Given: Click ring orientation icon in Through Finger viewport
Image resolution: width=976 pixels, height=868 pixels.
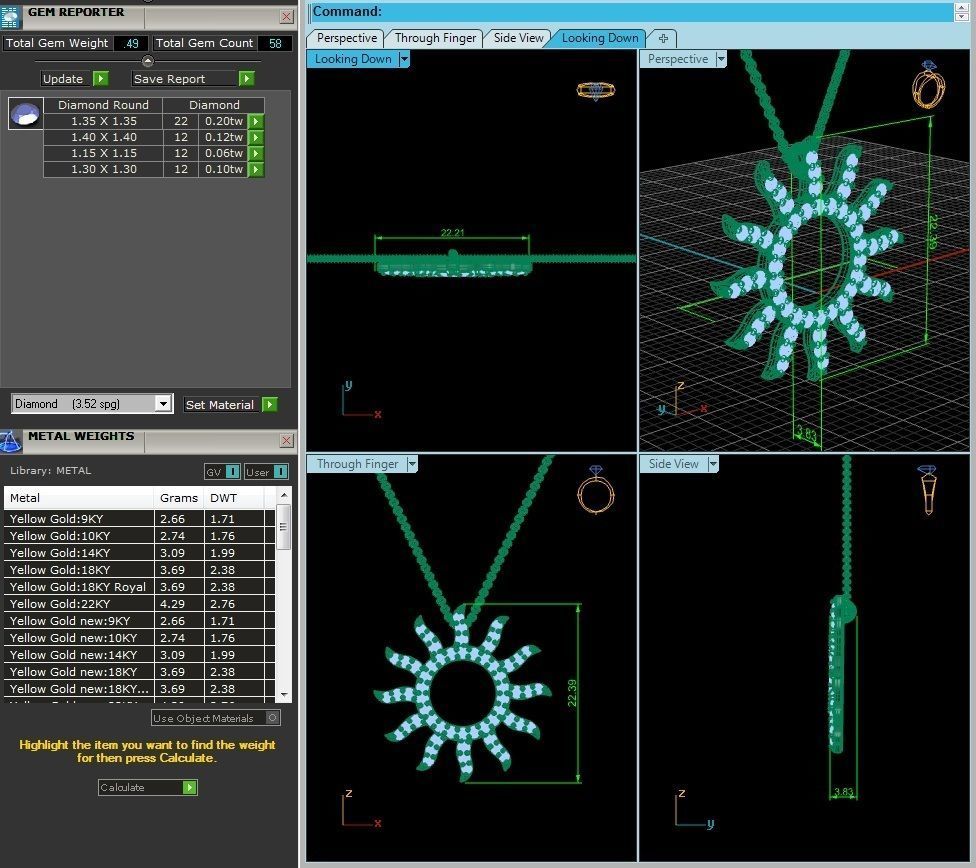Looking at the screenshot, I should click(596, 490).
